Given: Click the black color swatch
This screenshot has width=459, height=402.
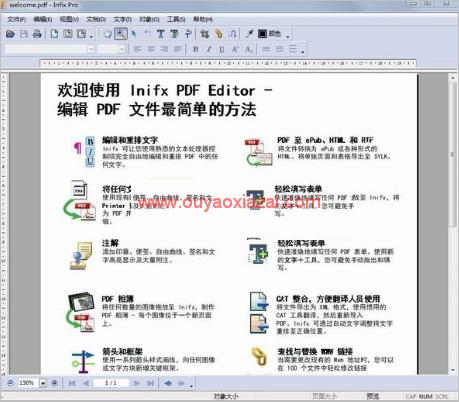Looking at the screenshot, I should coord(263,34).
